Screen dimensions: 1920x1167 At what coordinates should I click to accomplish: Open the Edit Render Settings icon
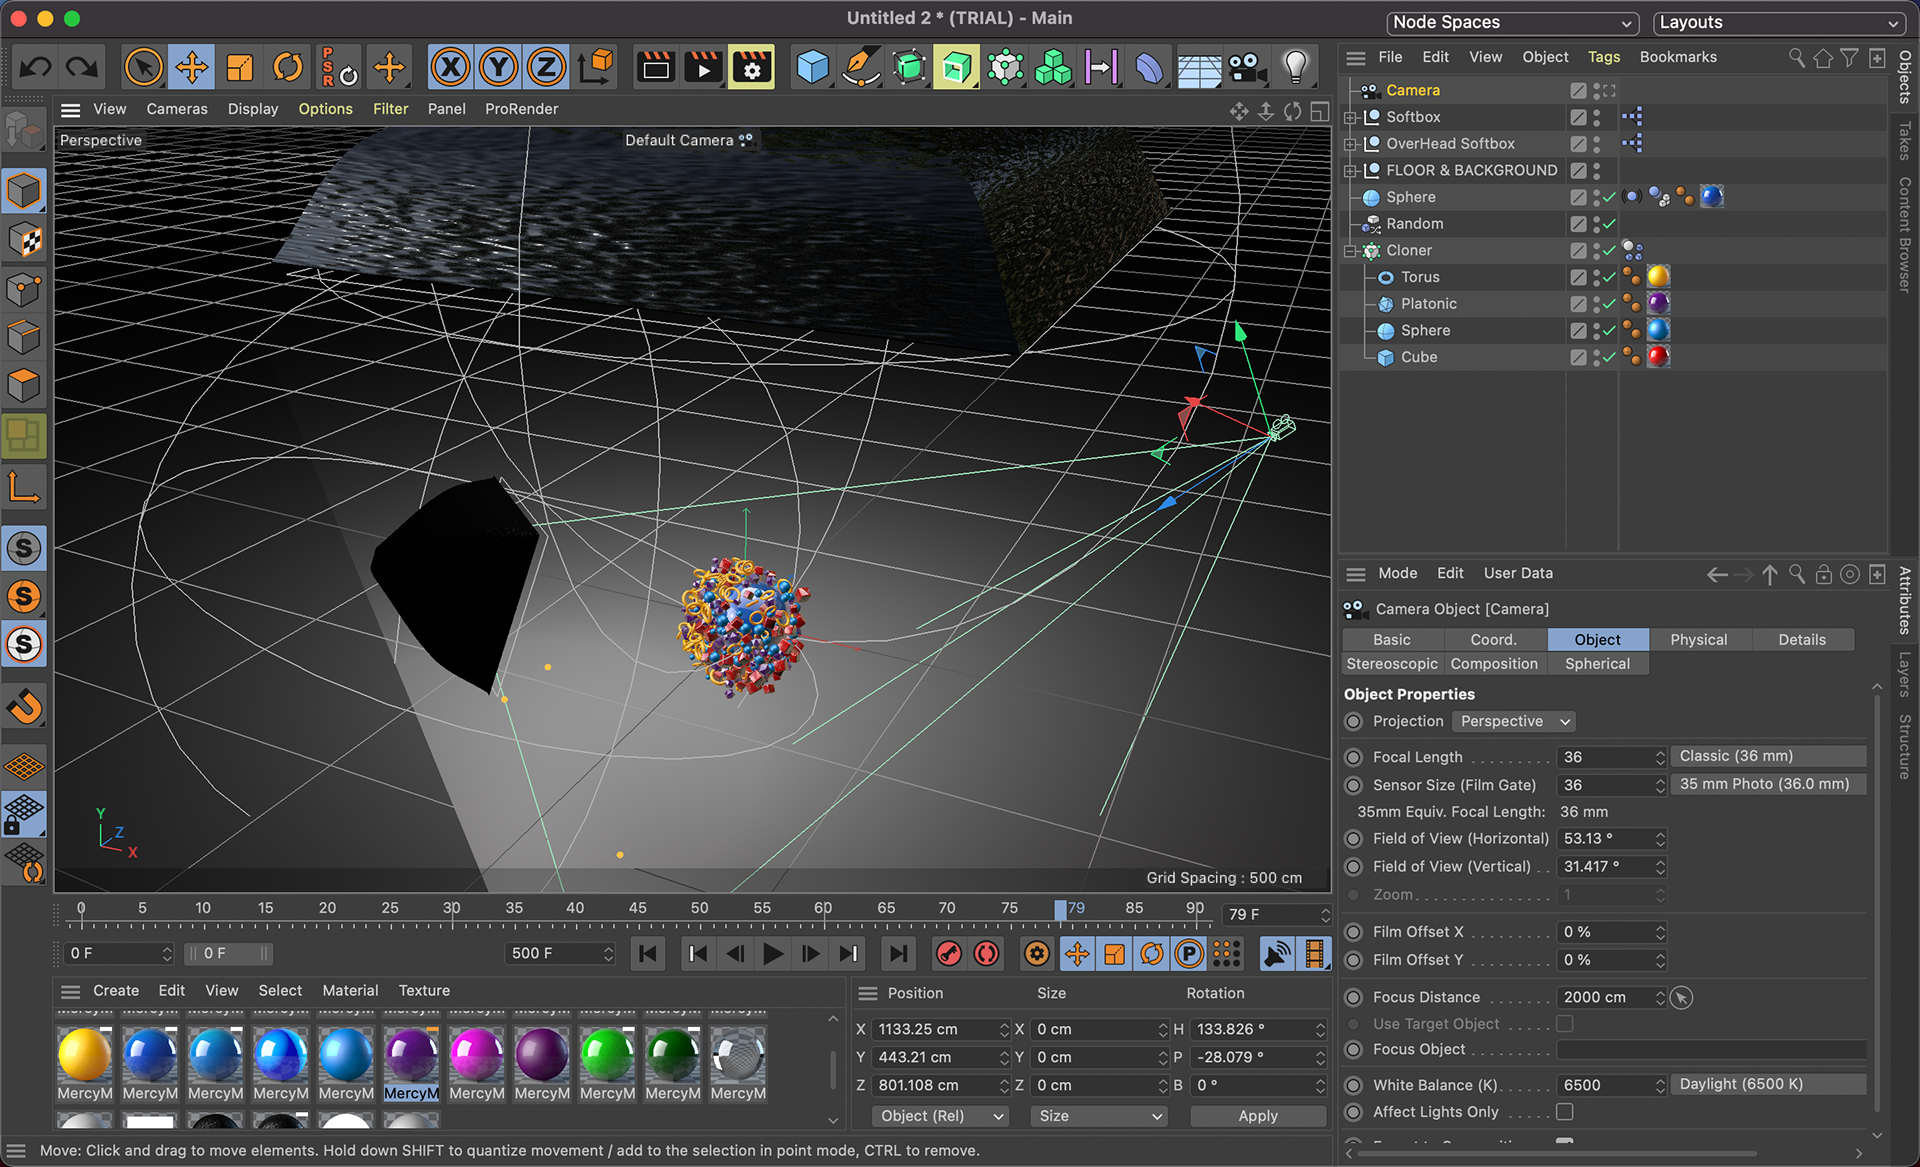pyautogui.click(x=752, y=68)
